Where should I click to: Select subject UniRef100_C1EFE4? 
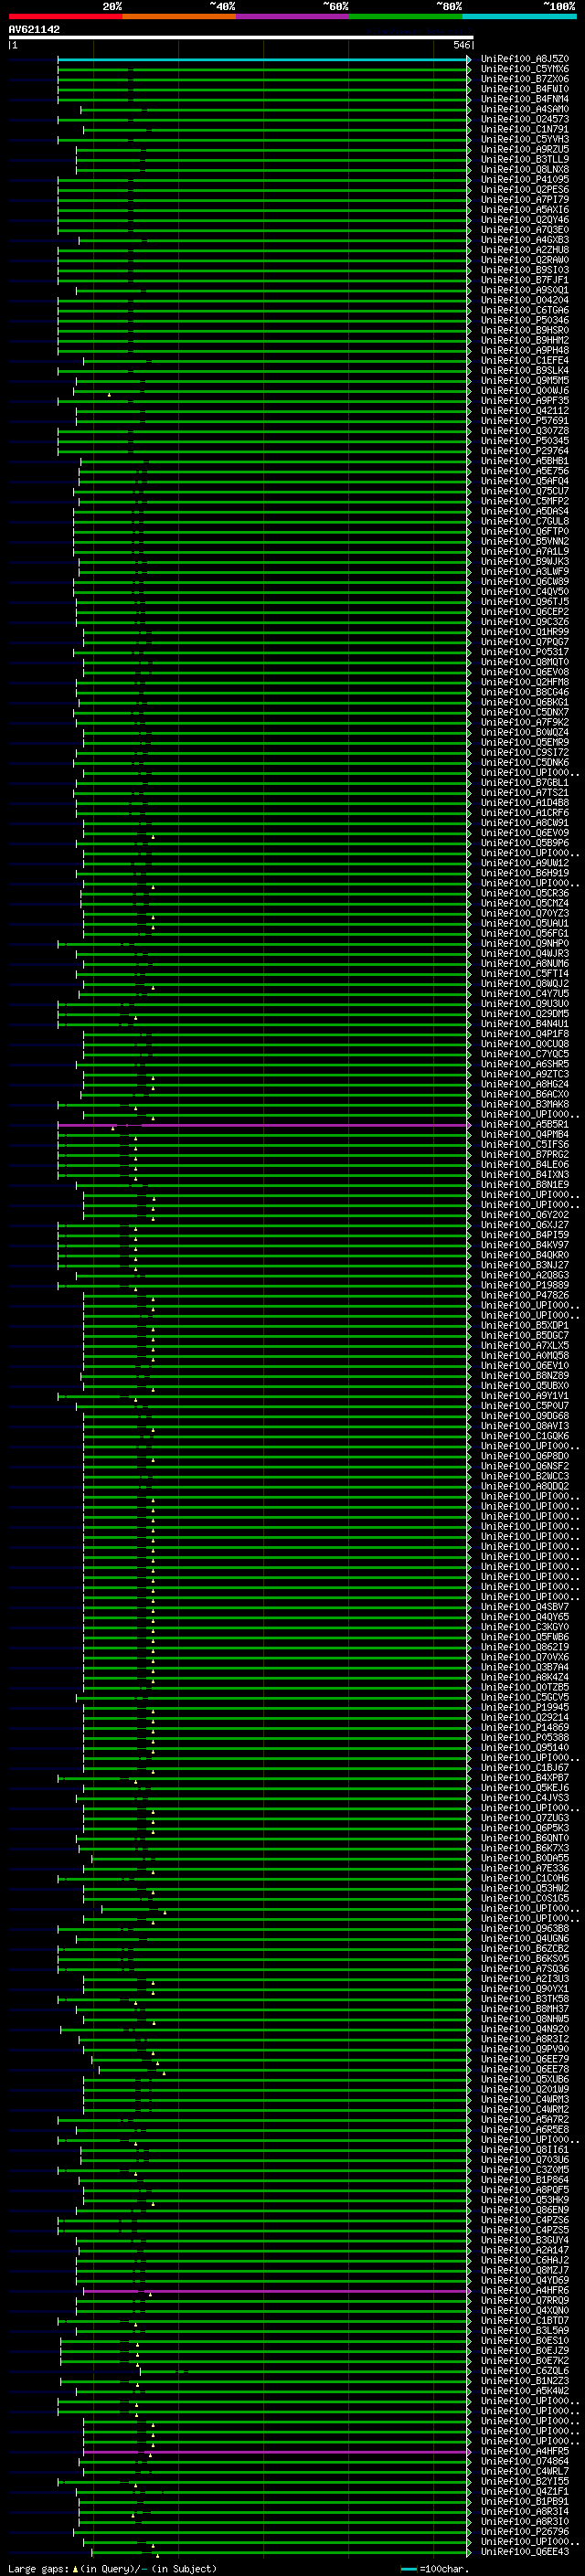(x=525, y=360)
